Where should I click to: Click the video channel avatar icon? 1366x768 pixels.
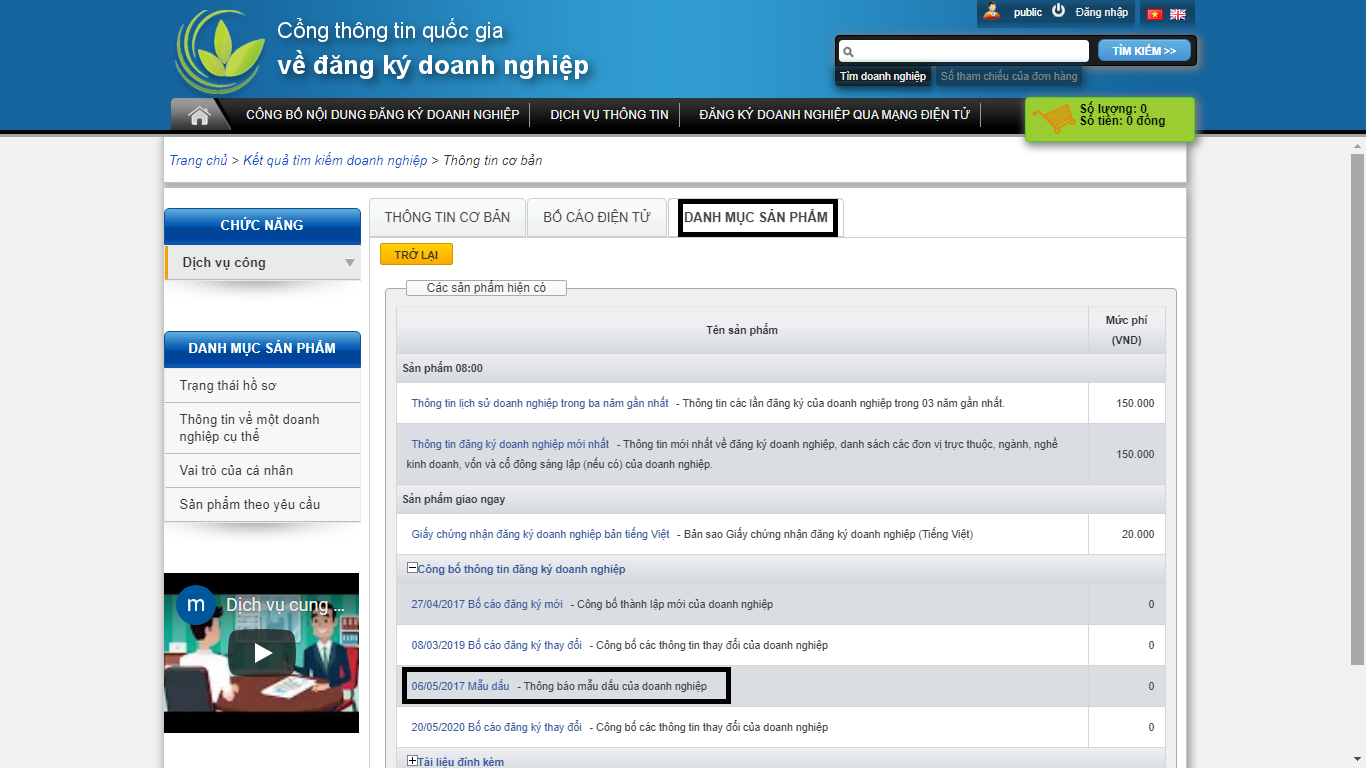(x=196, y=605)
